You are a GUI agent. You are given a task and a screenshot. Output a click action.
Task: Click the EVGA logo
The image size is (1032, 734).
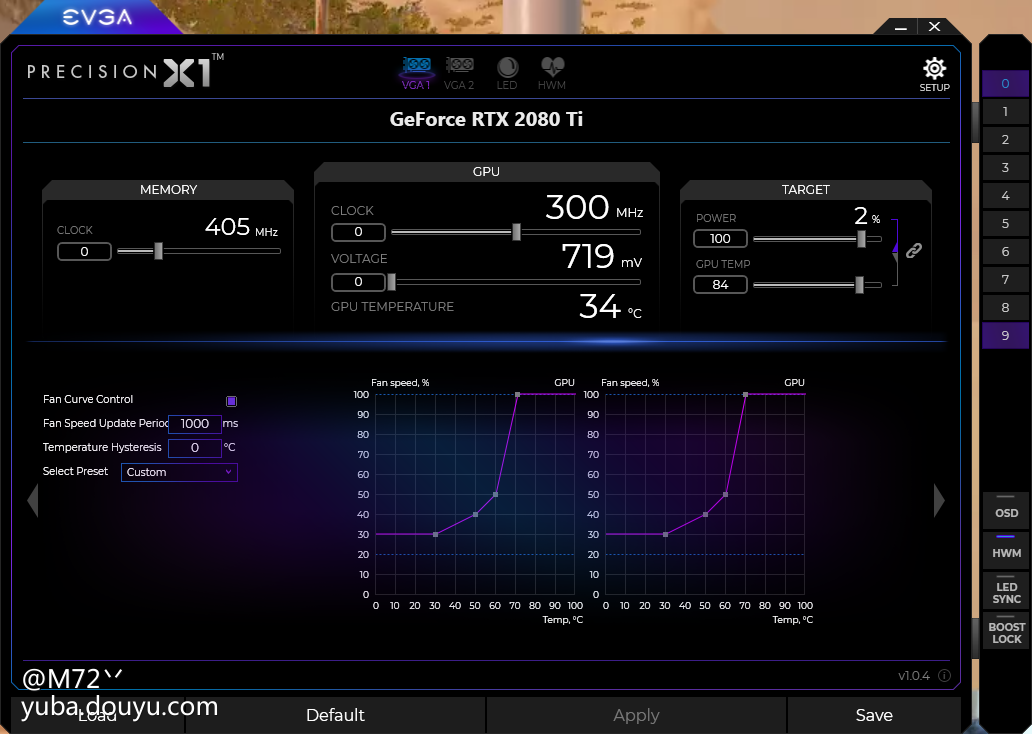tap(97, 18)
